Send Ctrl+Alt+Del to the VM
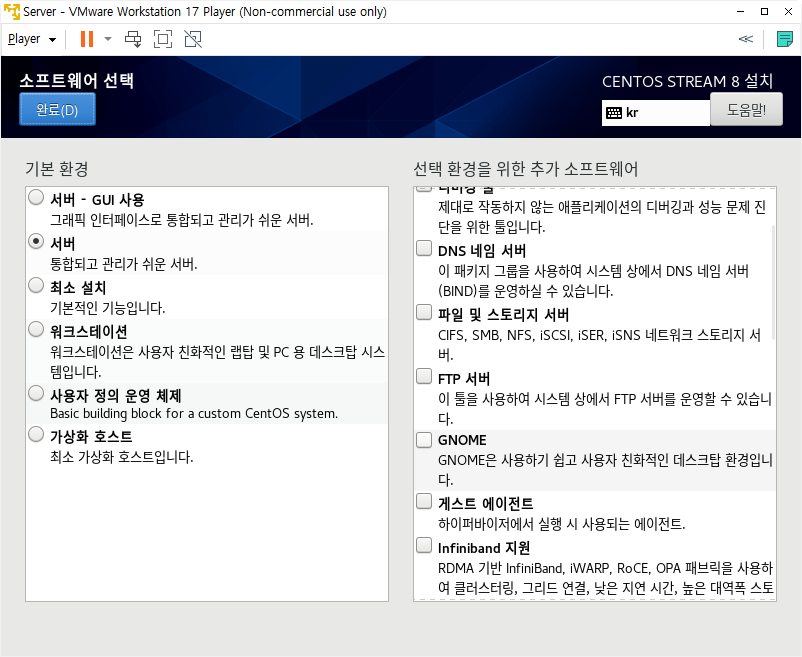802x657 pixels. [133, 39]
